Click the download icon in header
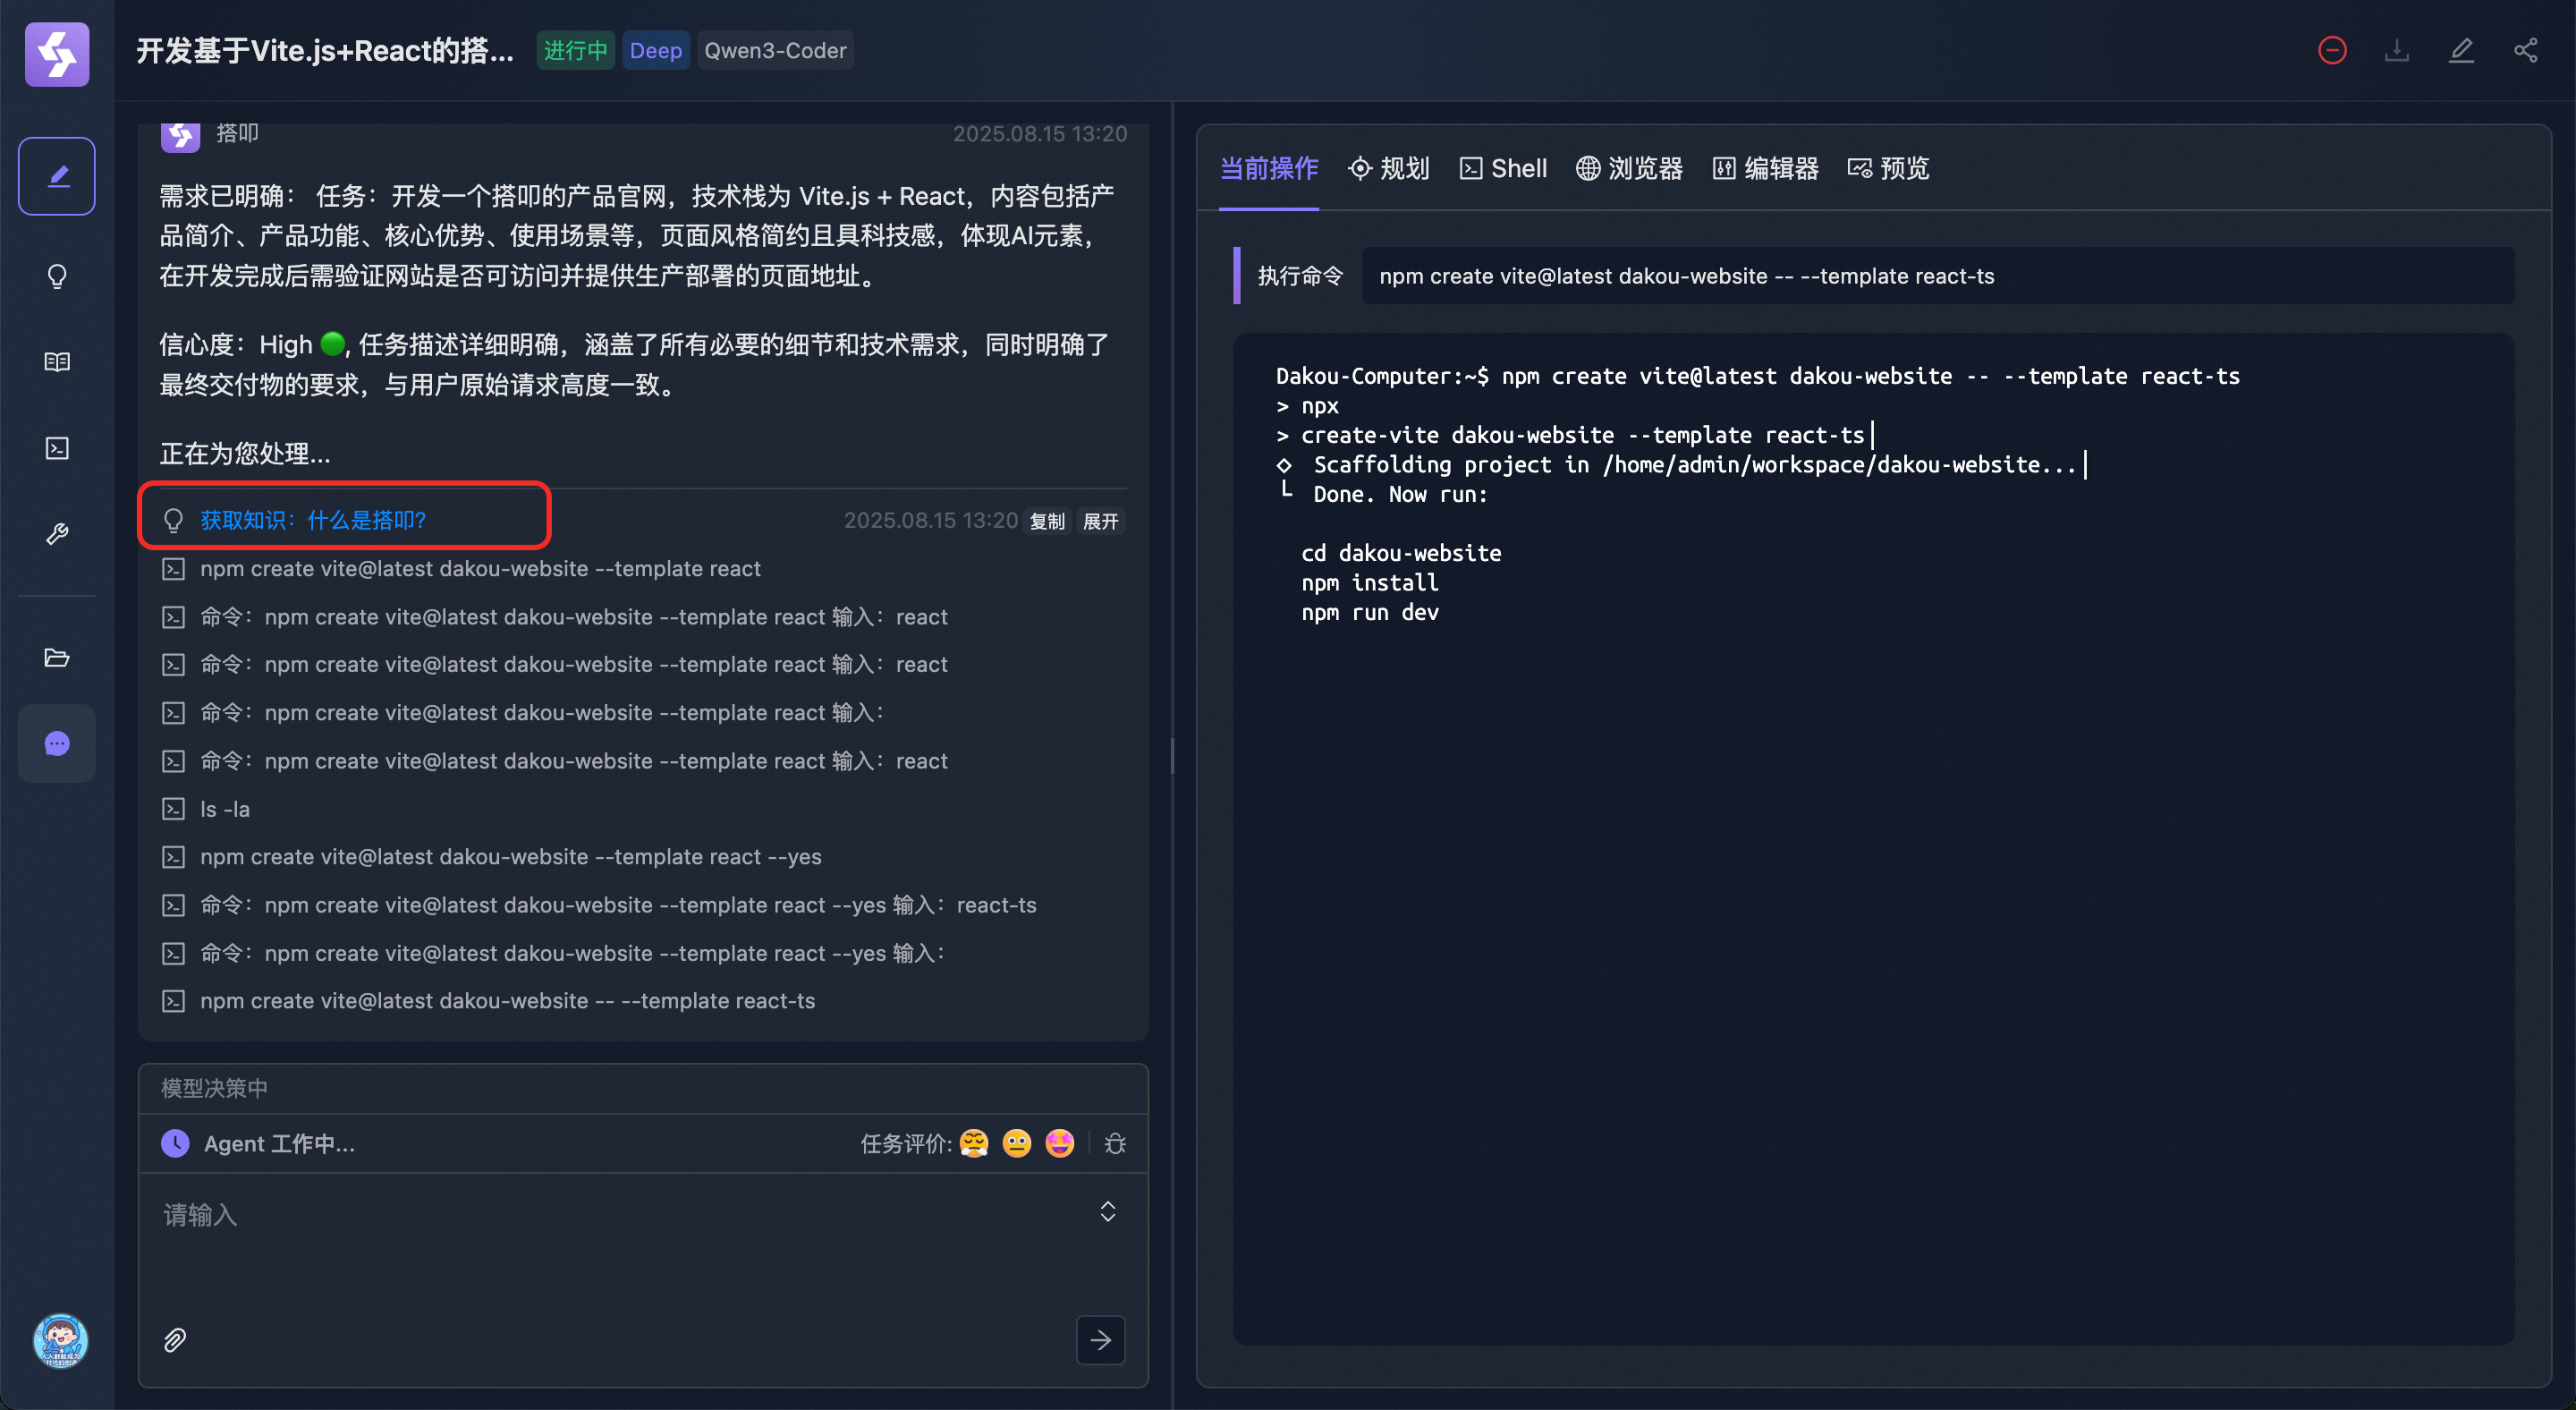Image resolution: width=2576 pixels, height=1410 pixels. (x=2396, y=51)
